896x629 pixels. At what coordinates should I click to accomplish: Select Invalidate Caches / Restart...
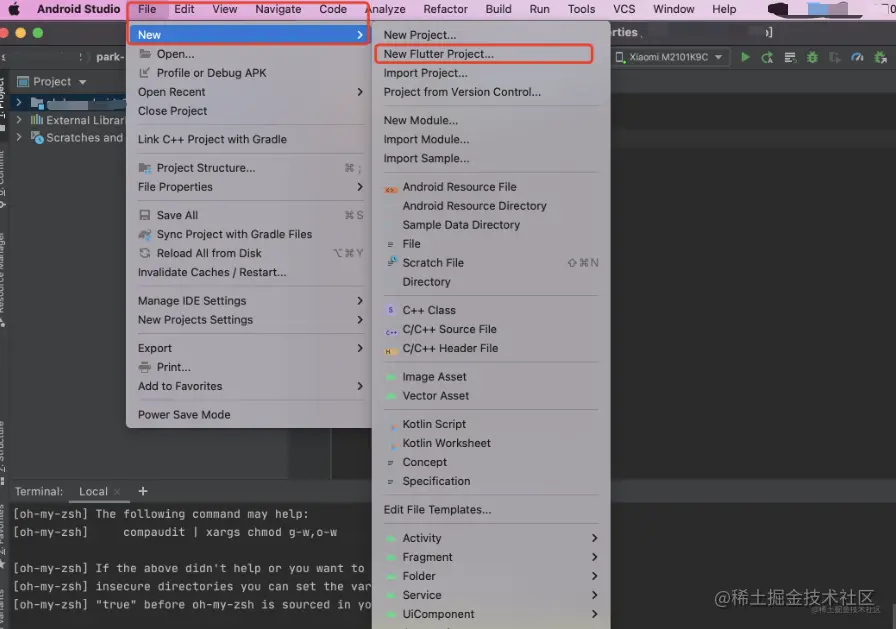tap(250, 273)
